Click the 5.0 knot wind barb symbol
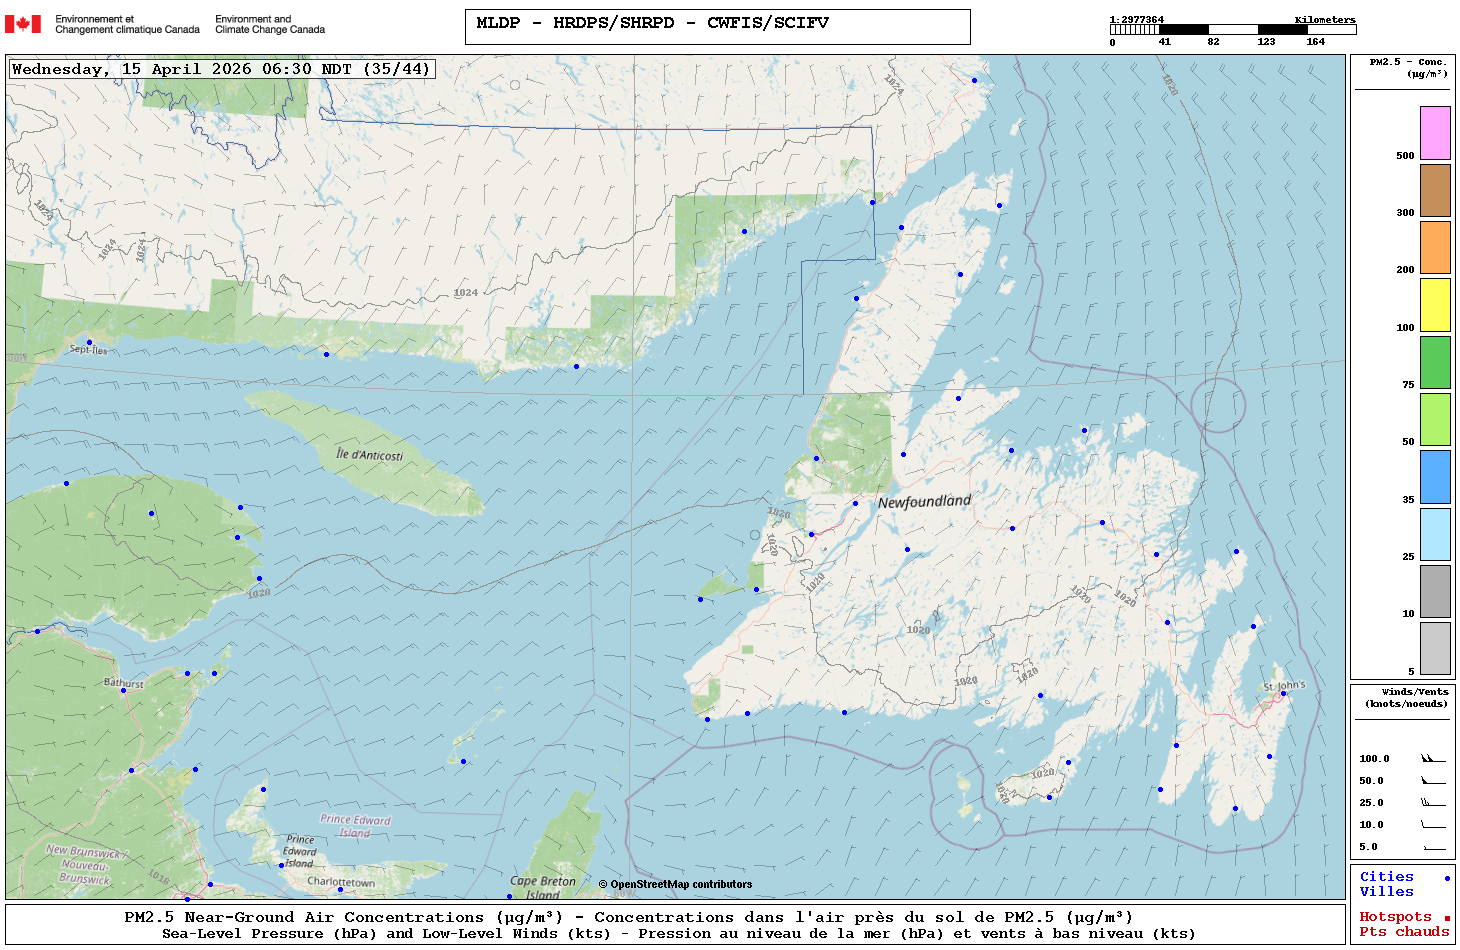Image resolution: width=1460 pixels, height=950 pixels. click(x=1433, y=847)
